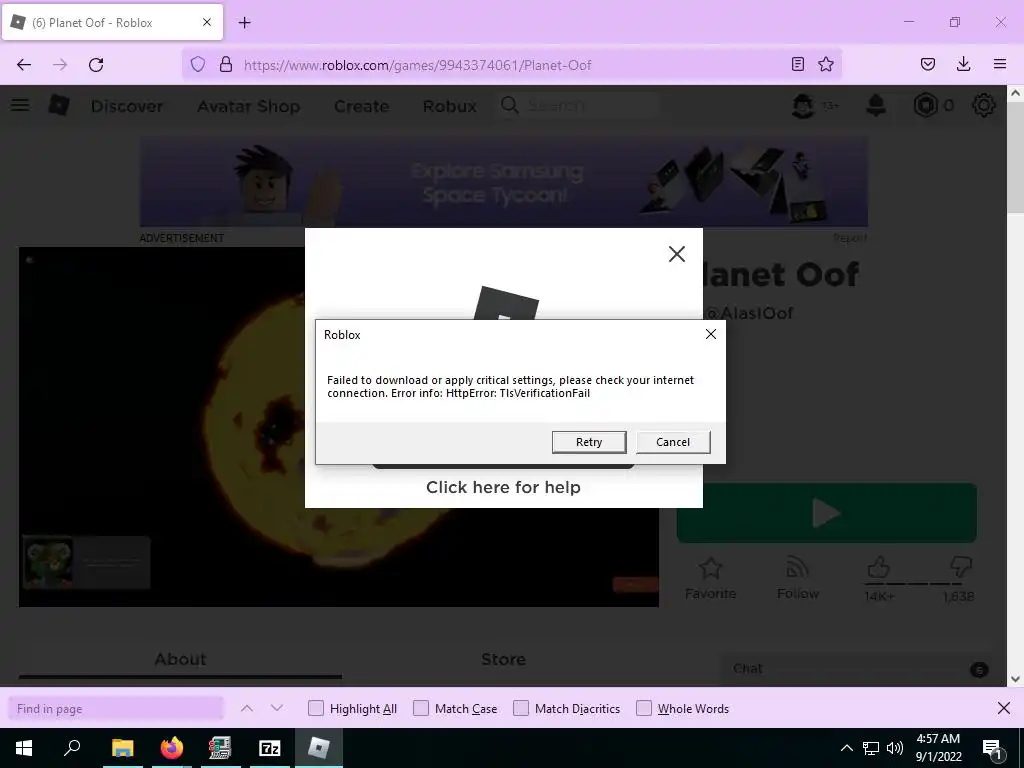
Task: Toggle reader view icon in the address bar
Action: coord(797,64)
